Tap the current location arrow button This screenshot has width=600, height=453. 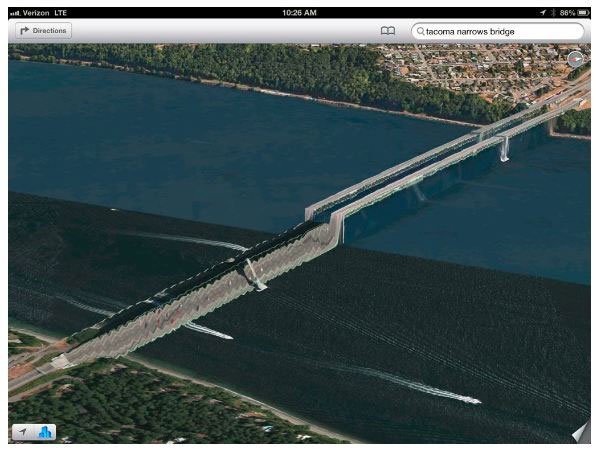point(22,432)
